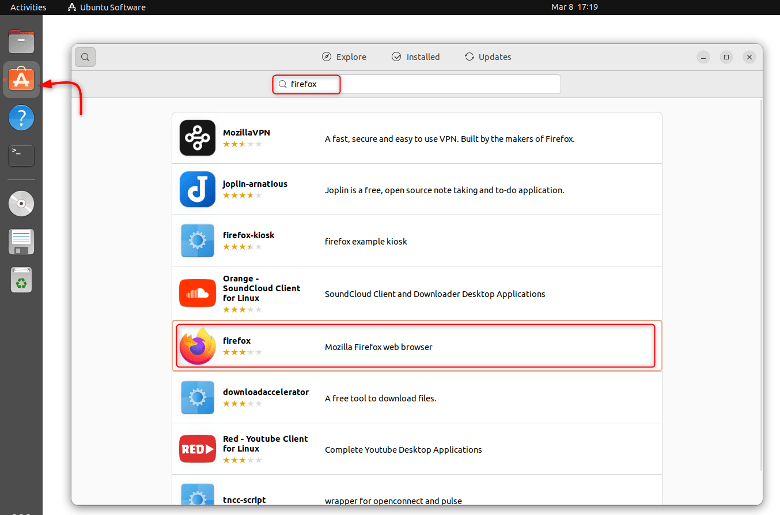This screenshot has height=515, width=780.
Task: Click the Orange SoundCloud app icon
Action: coord(197,294)
